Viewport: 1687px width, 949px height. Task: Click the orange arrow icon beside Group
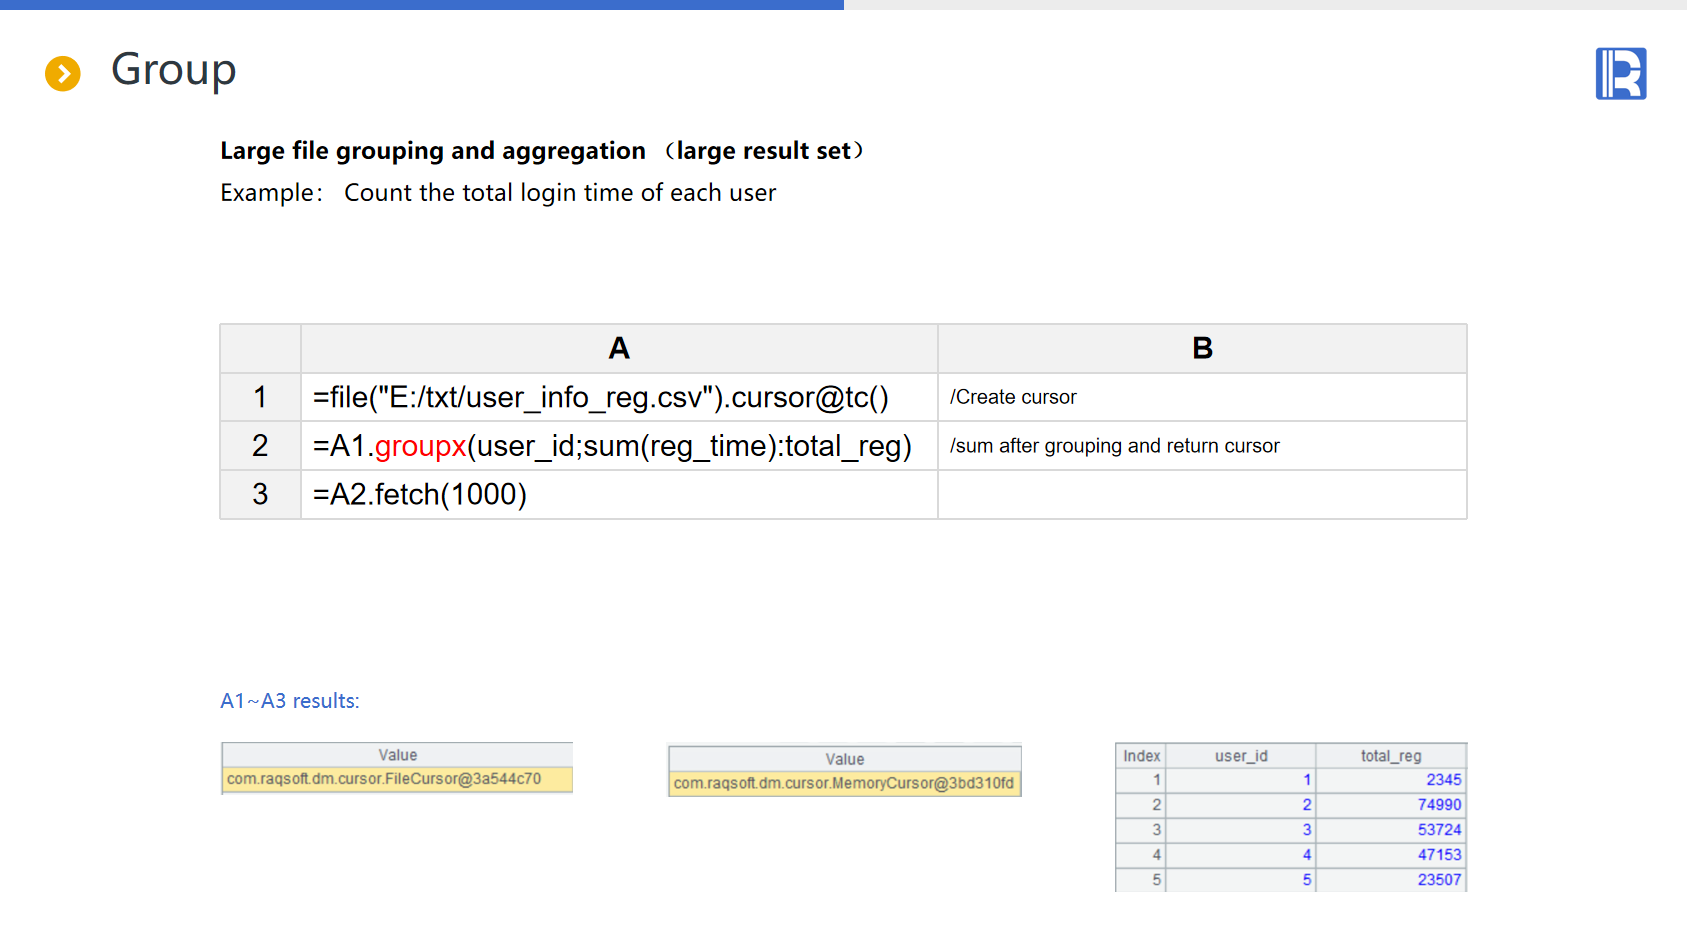pos(63,73)
